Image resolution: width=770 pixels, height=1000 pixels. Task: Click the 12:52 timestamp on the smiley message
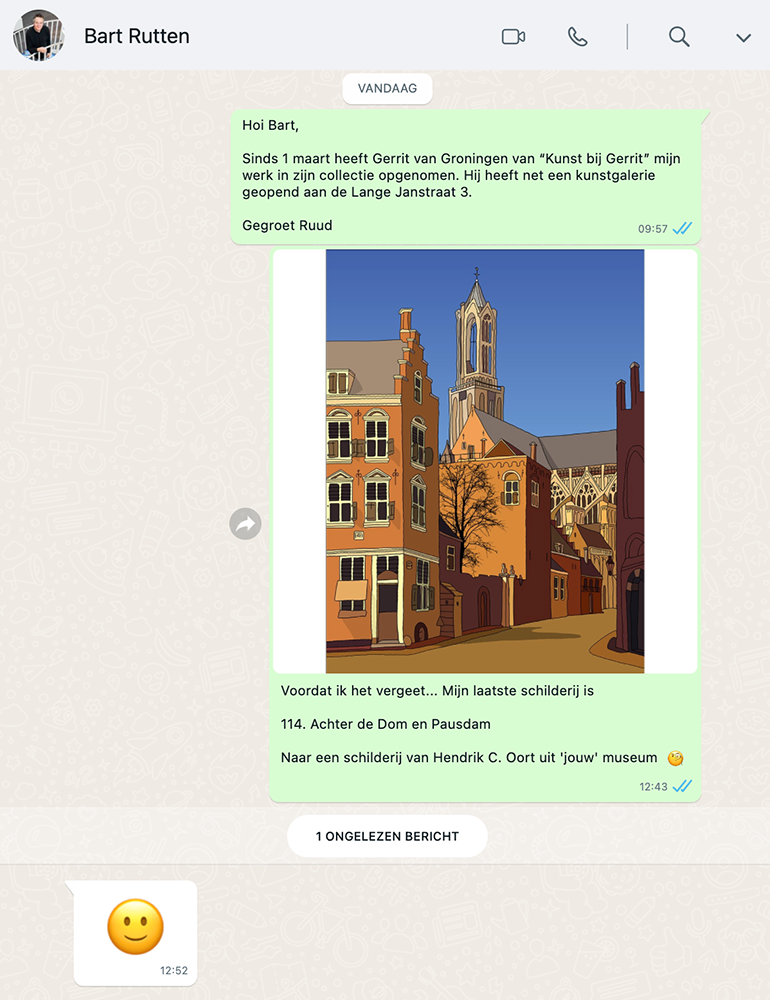click(x=174, y=971)
